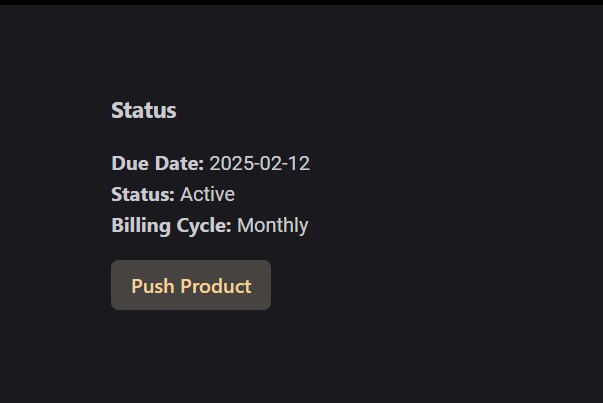Click the due date value 2025-02-12
The width and height of the screenshot is (603, 403).
tap(260, 164)
